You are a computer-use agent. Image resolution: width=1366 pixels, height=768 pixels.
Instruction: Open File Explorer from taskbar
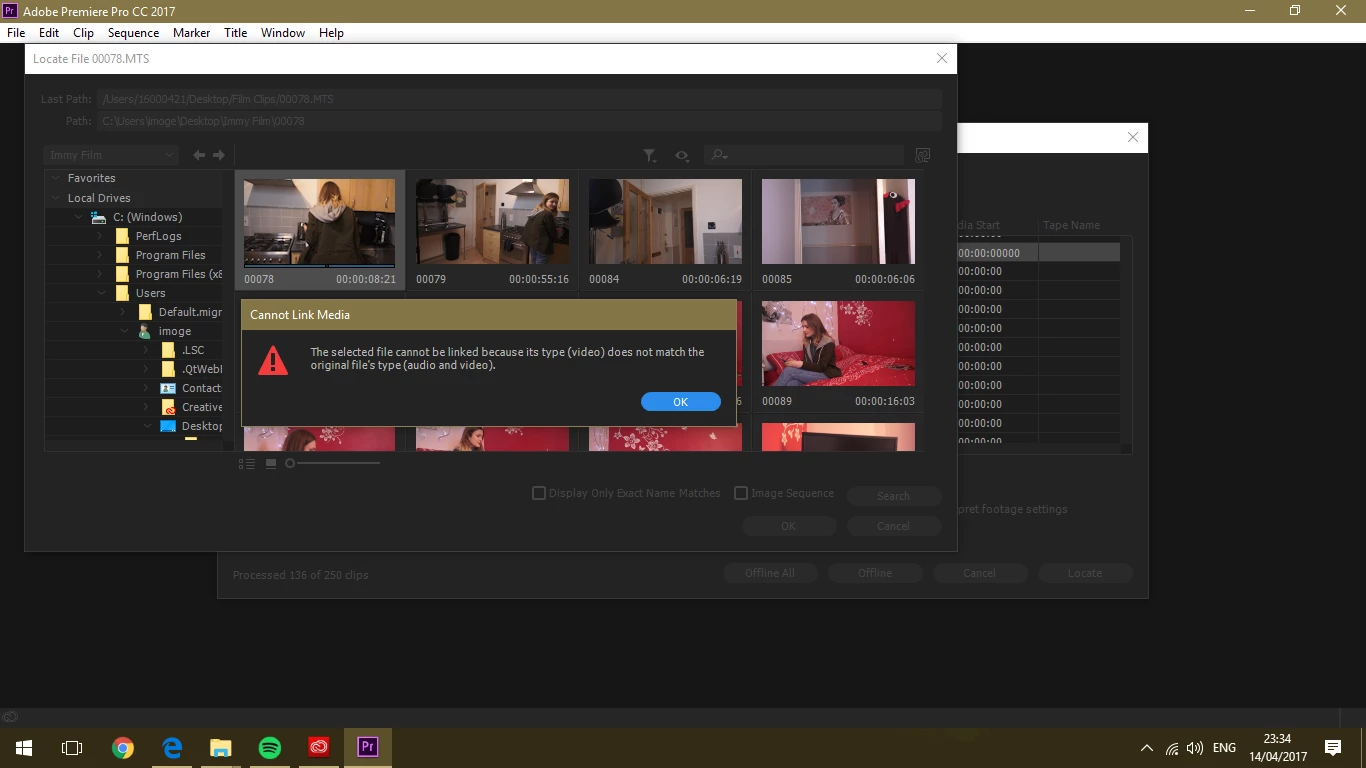[220, 747]
